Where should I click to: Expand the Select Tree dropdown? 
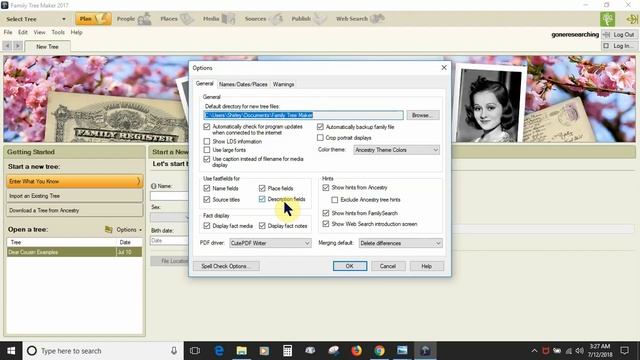[36, 19]
